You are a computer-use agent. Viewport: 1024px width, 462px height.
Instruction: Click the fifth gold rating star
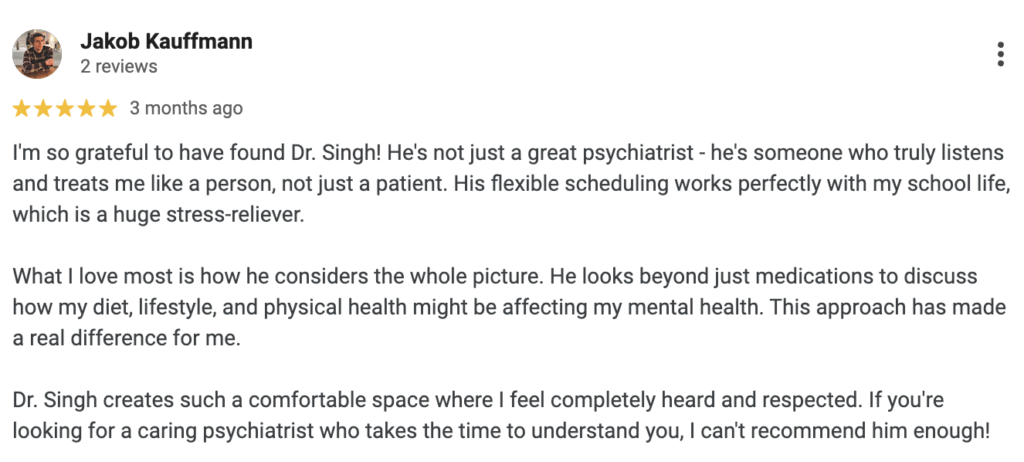108,108
